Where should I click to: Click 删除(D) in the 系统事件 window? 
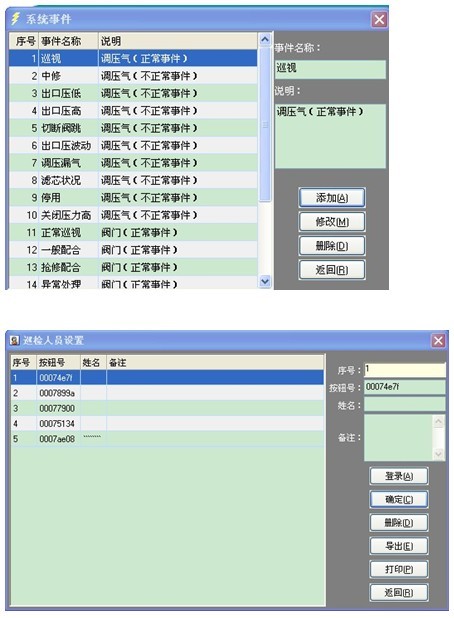click(x=331, y=246)
